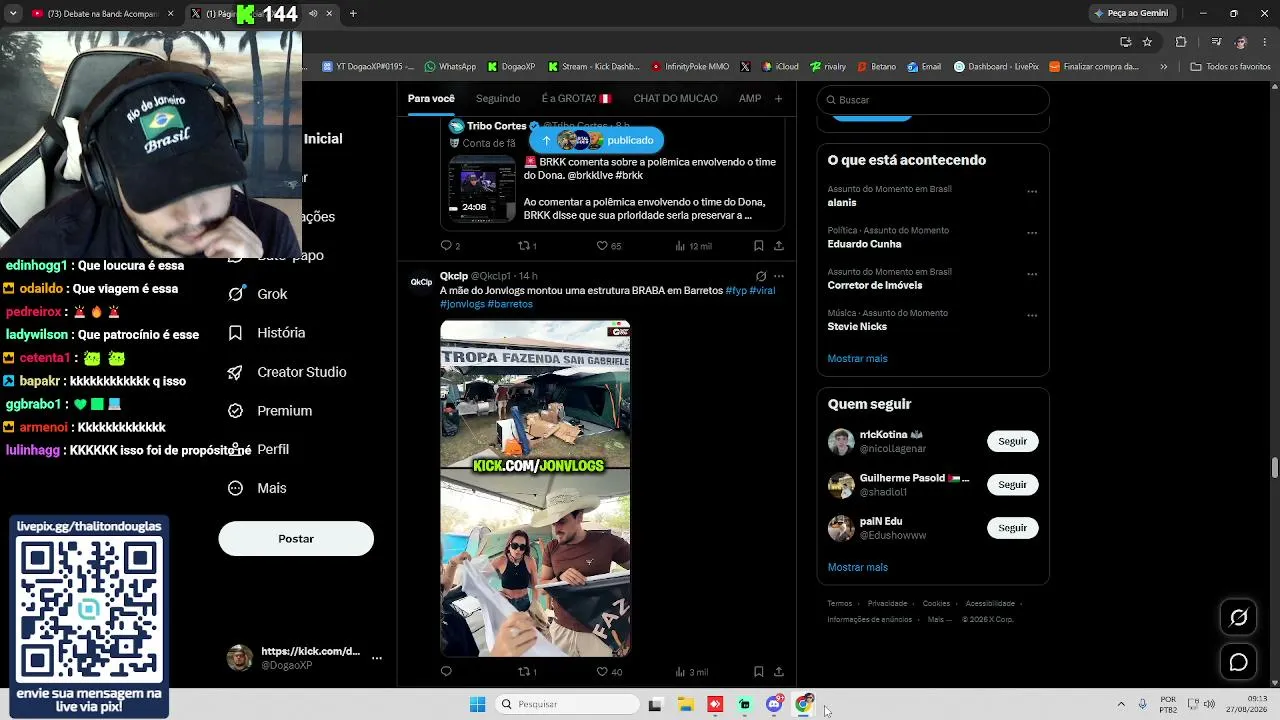
Task: Like the Qkclp post with 40 likes
Action: [608, 672]
